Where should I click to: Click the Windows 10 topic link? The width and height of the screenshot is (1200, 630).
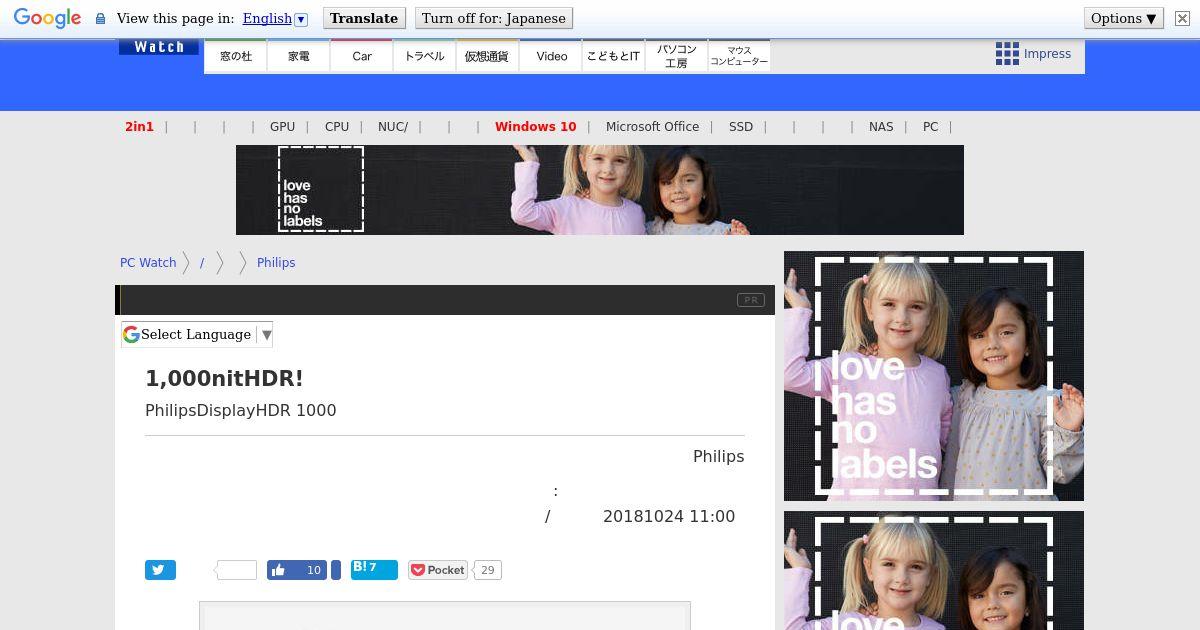point(535,127)
